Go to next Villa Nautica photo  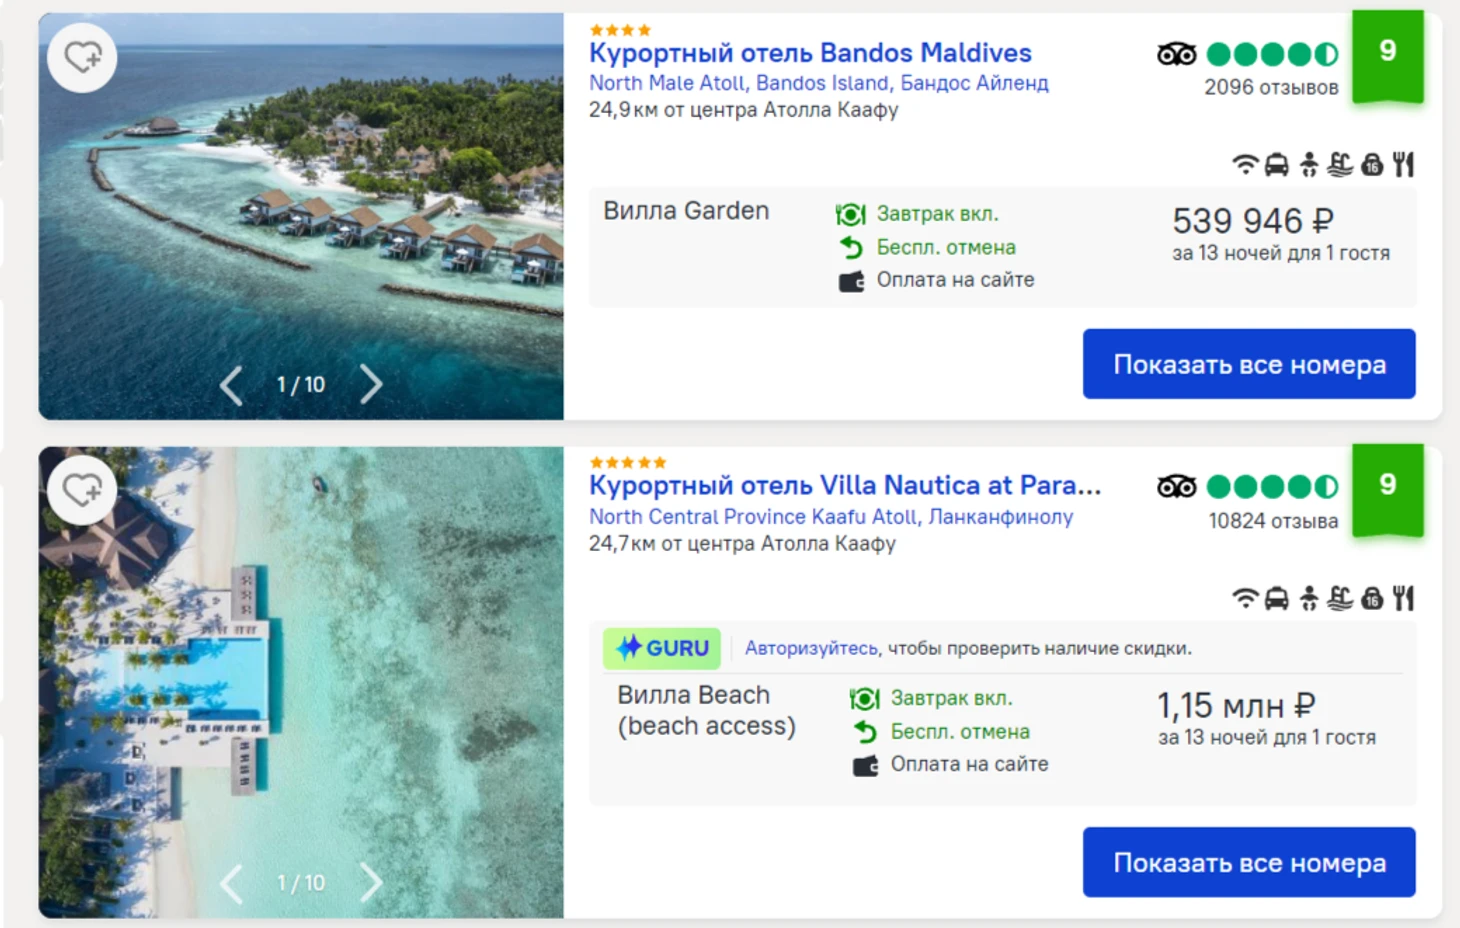(371, 882)
